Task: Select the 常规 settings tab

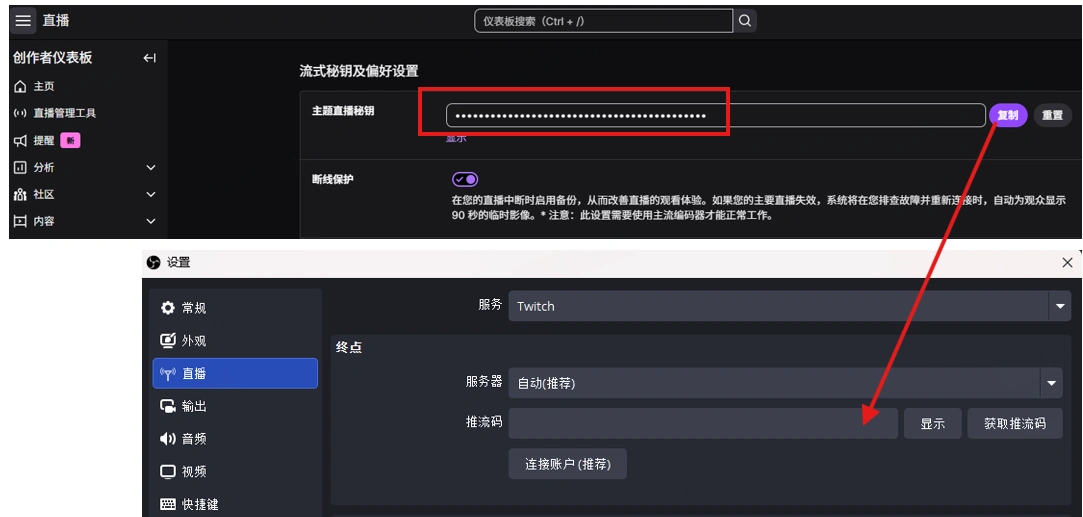Action: click(235, 308)
